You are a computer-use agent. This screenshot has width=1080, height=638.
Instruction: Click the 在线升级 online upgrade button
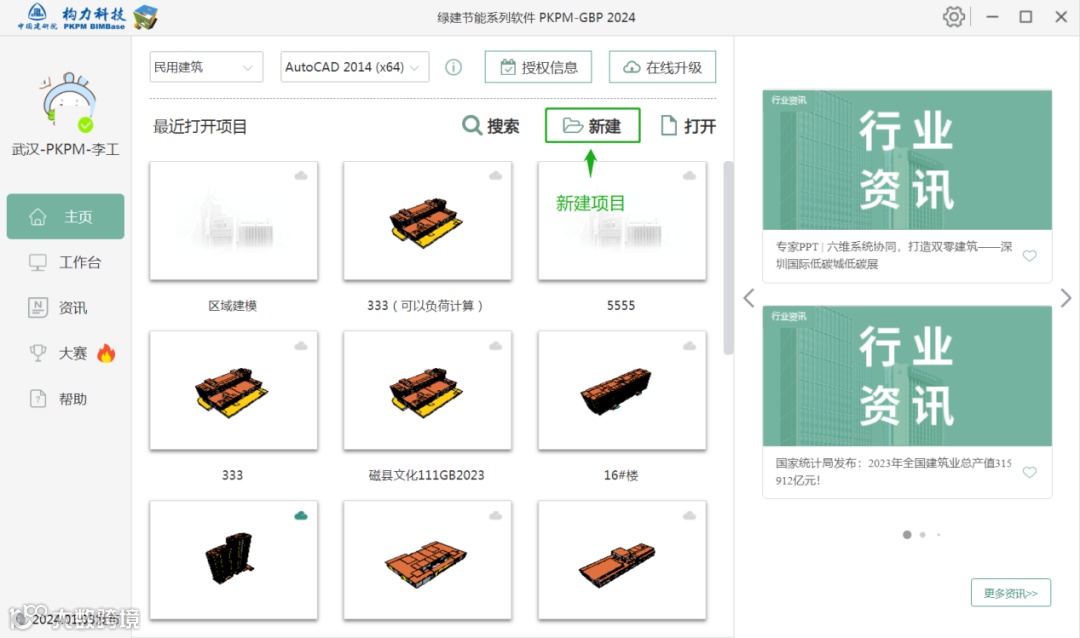point(662,67)
